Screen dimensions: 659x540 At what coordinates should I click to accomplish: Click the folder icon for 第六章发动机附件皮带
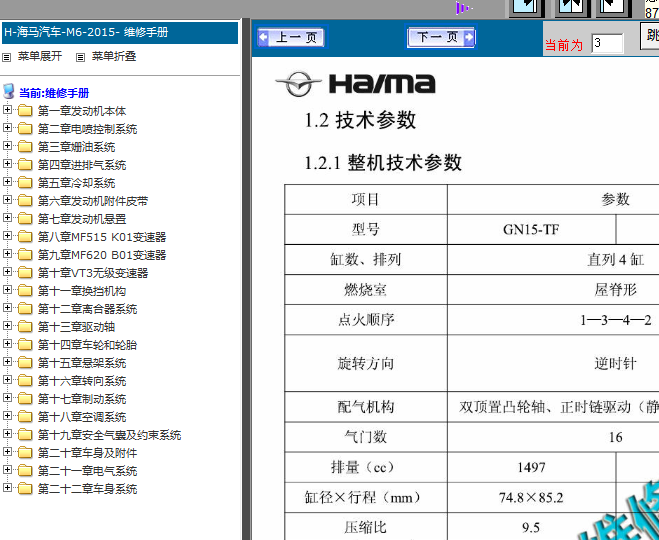(x=25, y=201)
